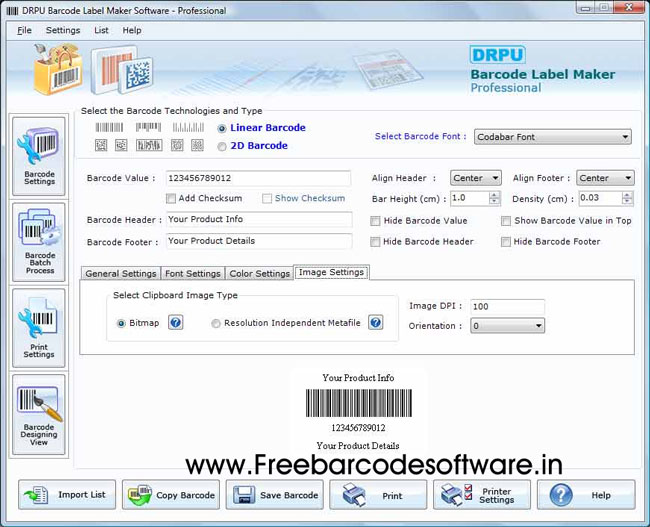Viewport: 650px width, 527px height.
Task: Decrease Bar Height with the down arrow
Action: pyautogui.click(x=494, y=202)
